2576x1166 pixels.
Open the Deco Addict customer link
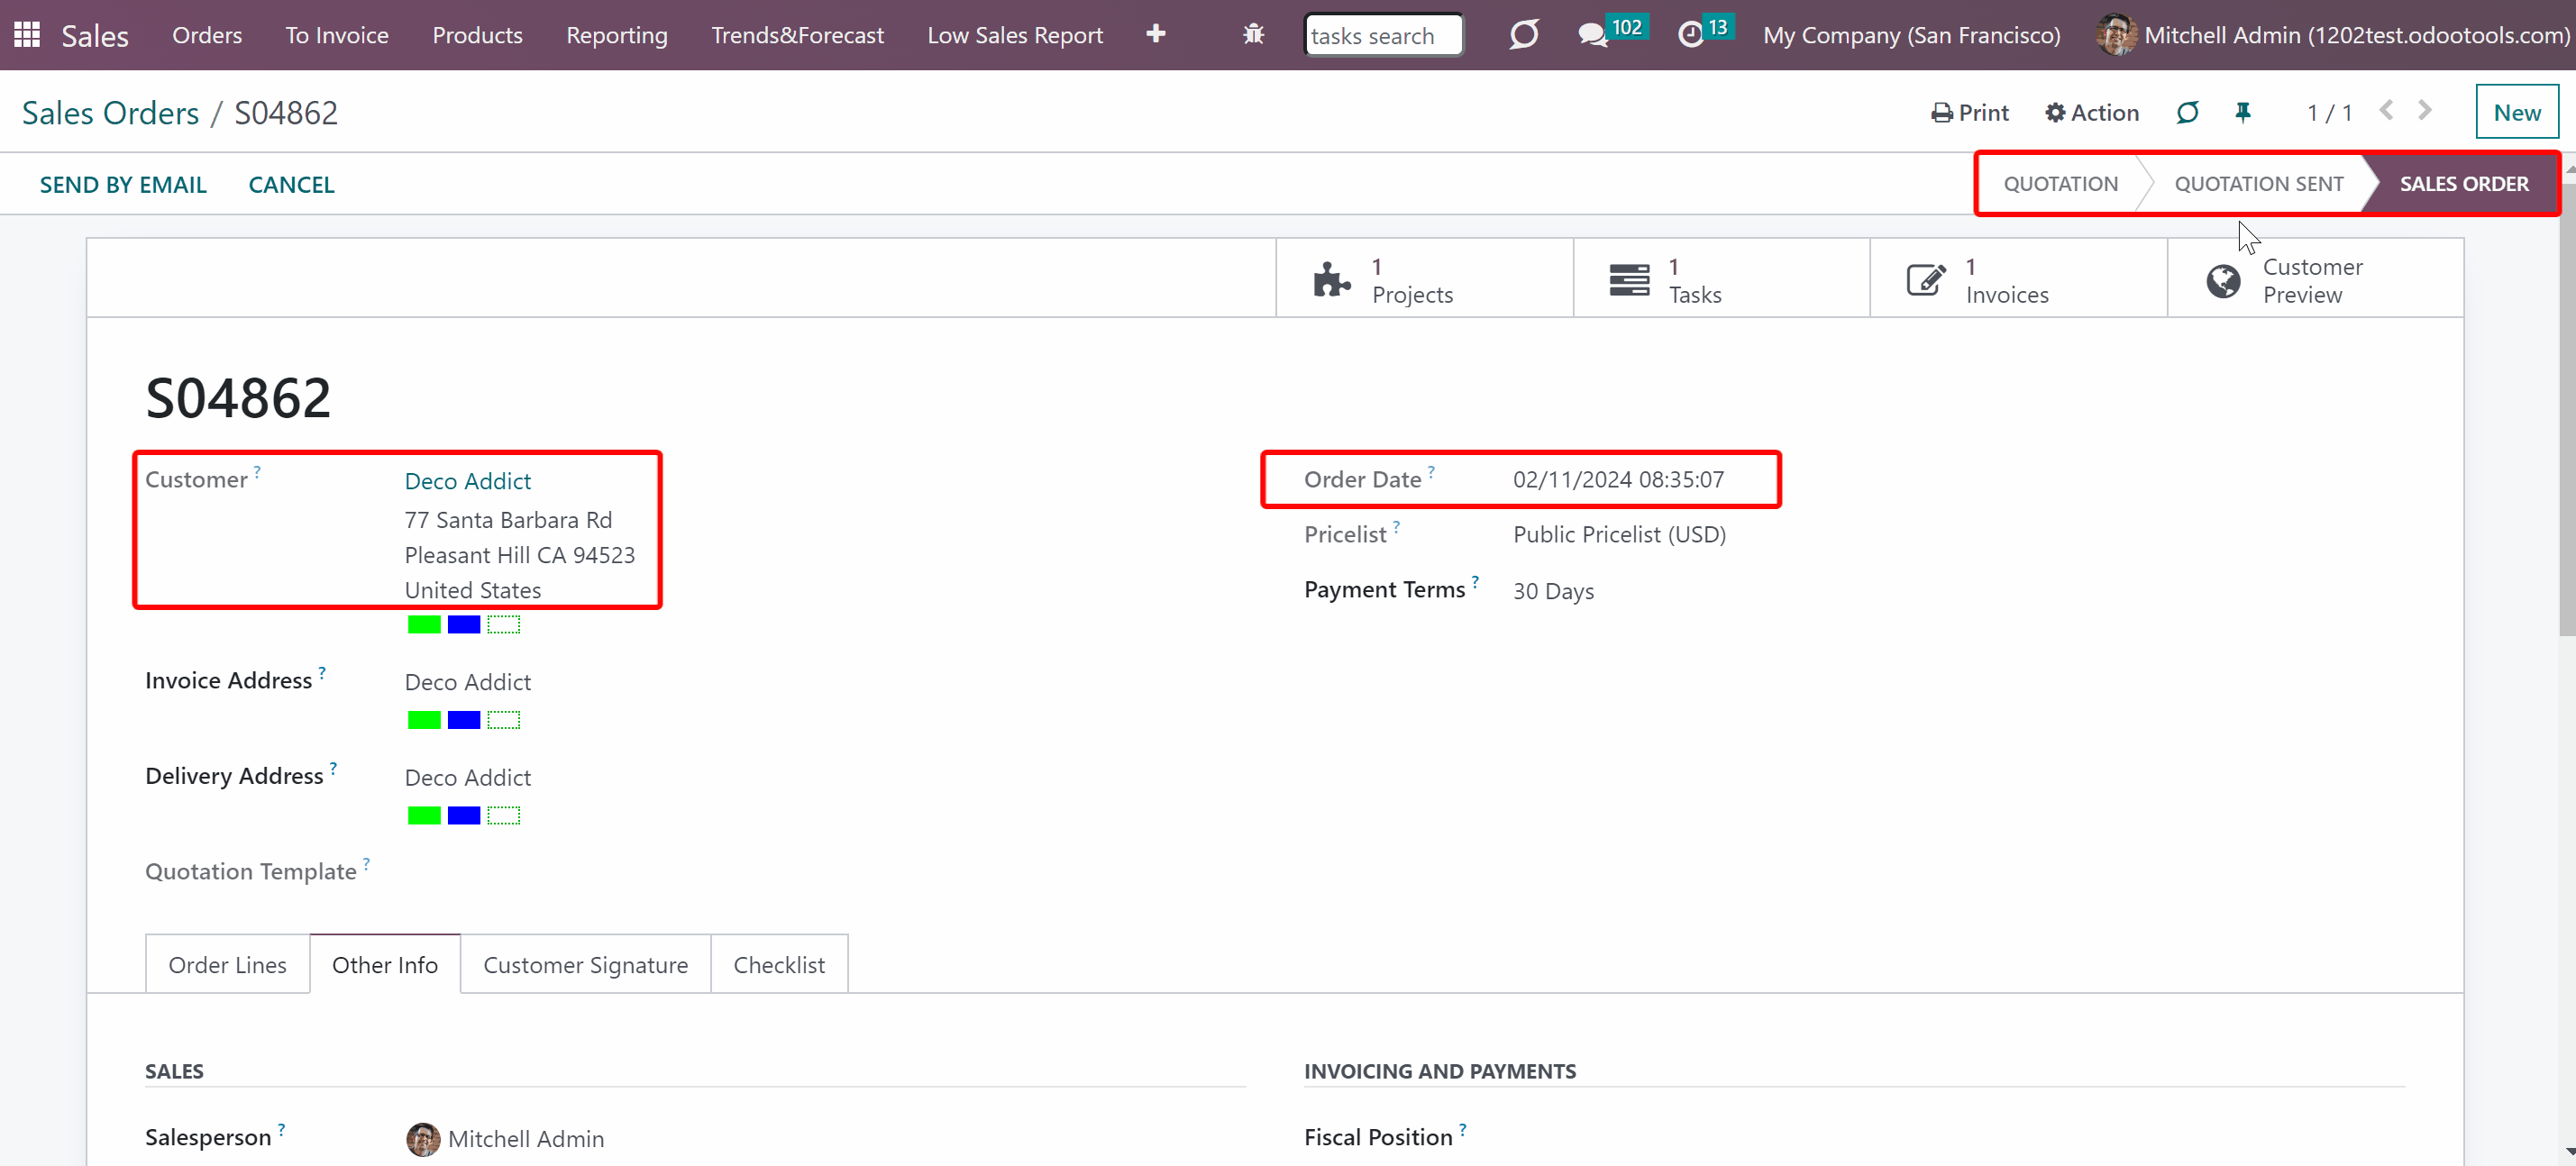467,481
